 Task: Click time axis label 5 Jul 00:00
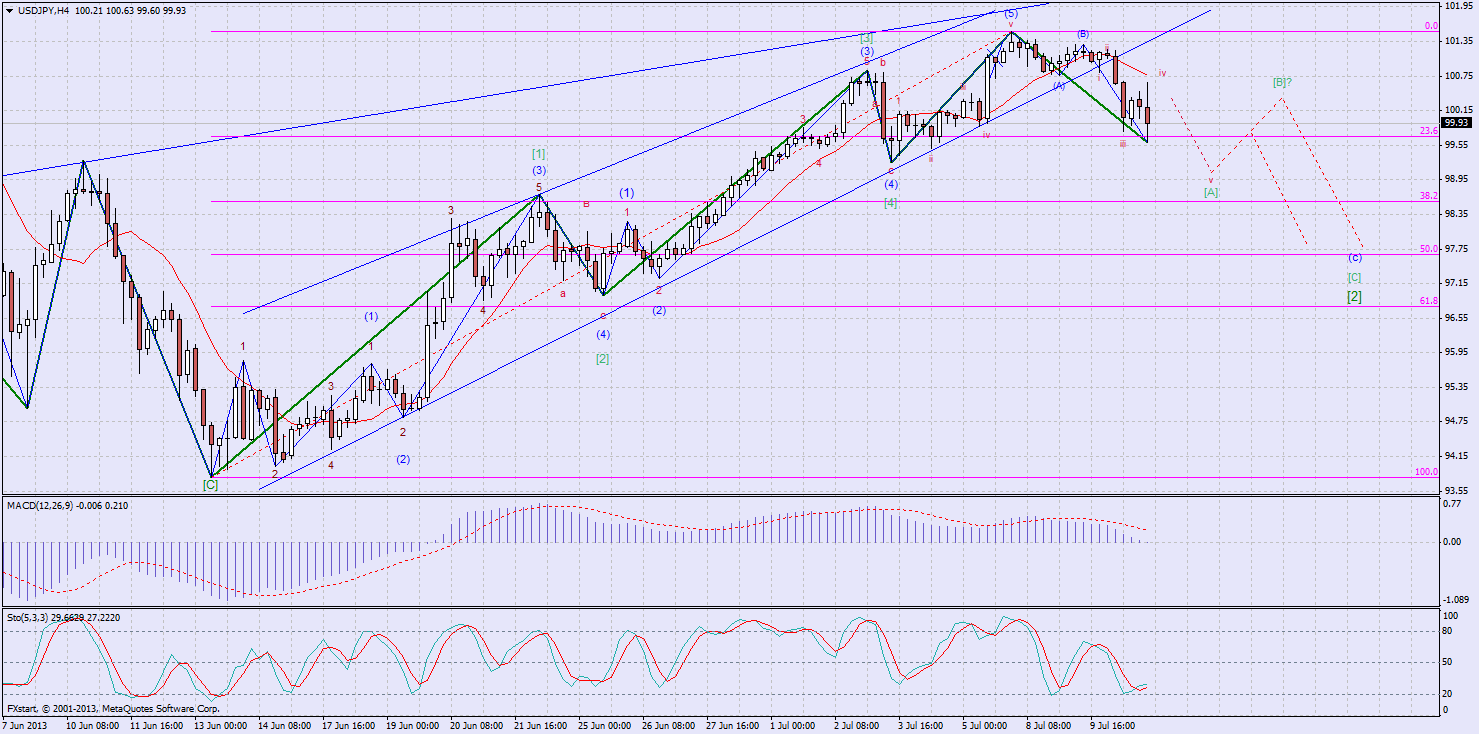click(985, 726)
